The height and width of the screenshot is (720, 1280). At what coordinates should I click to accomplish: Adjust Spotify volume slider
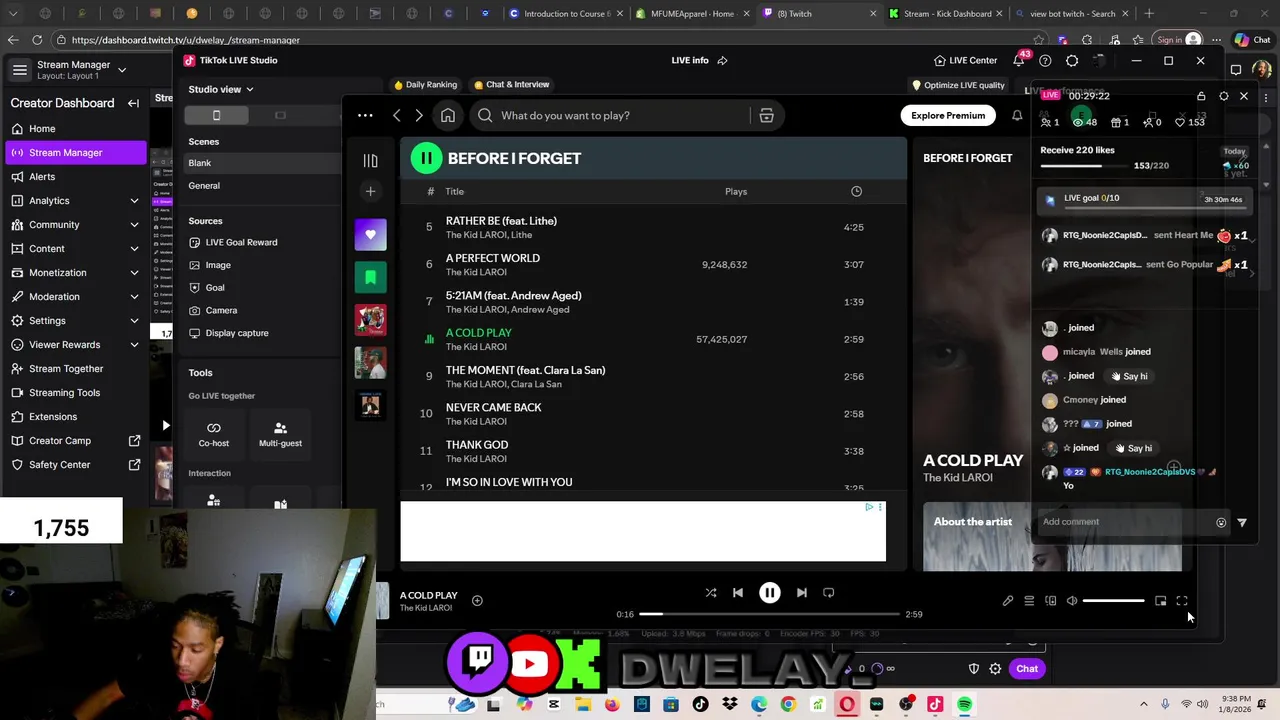1113,601
